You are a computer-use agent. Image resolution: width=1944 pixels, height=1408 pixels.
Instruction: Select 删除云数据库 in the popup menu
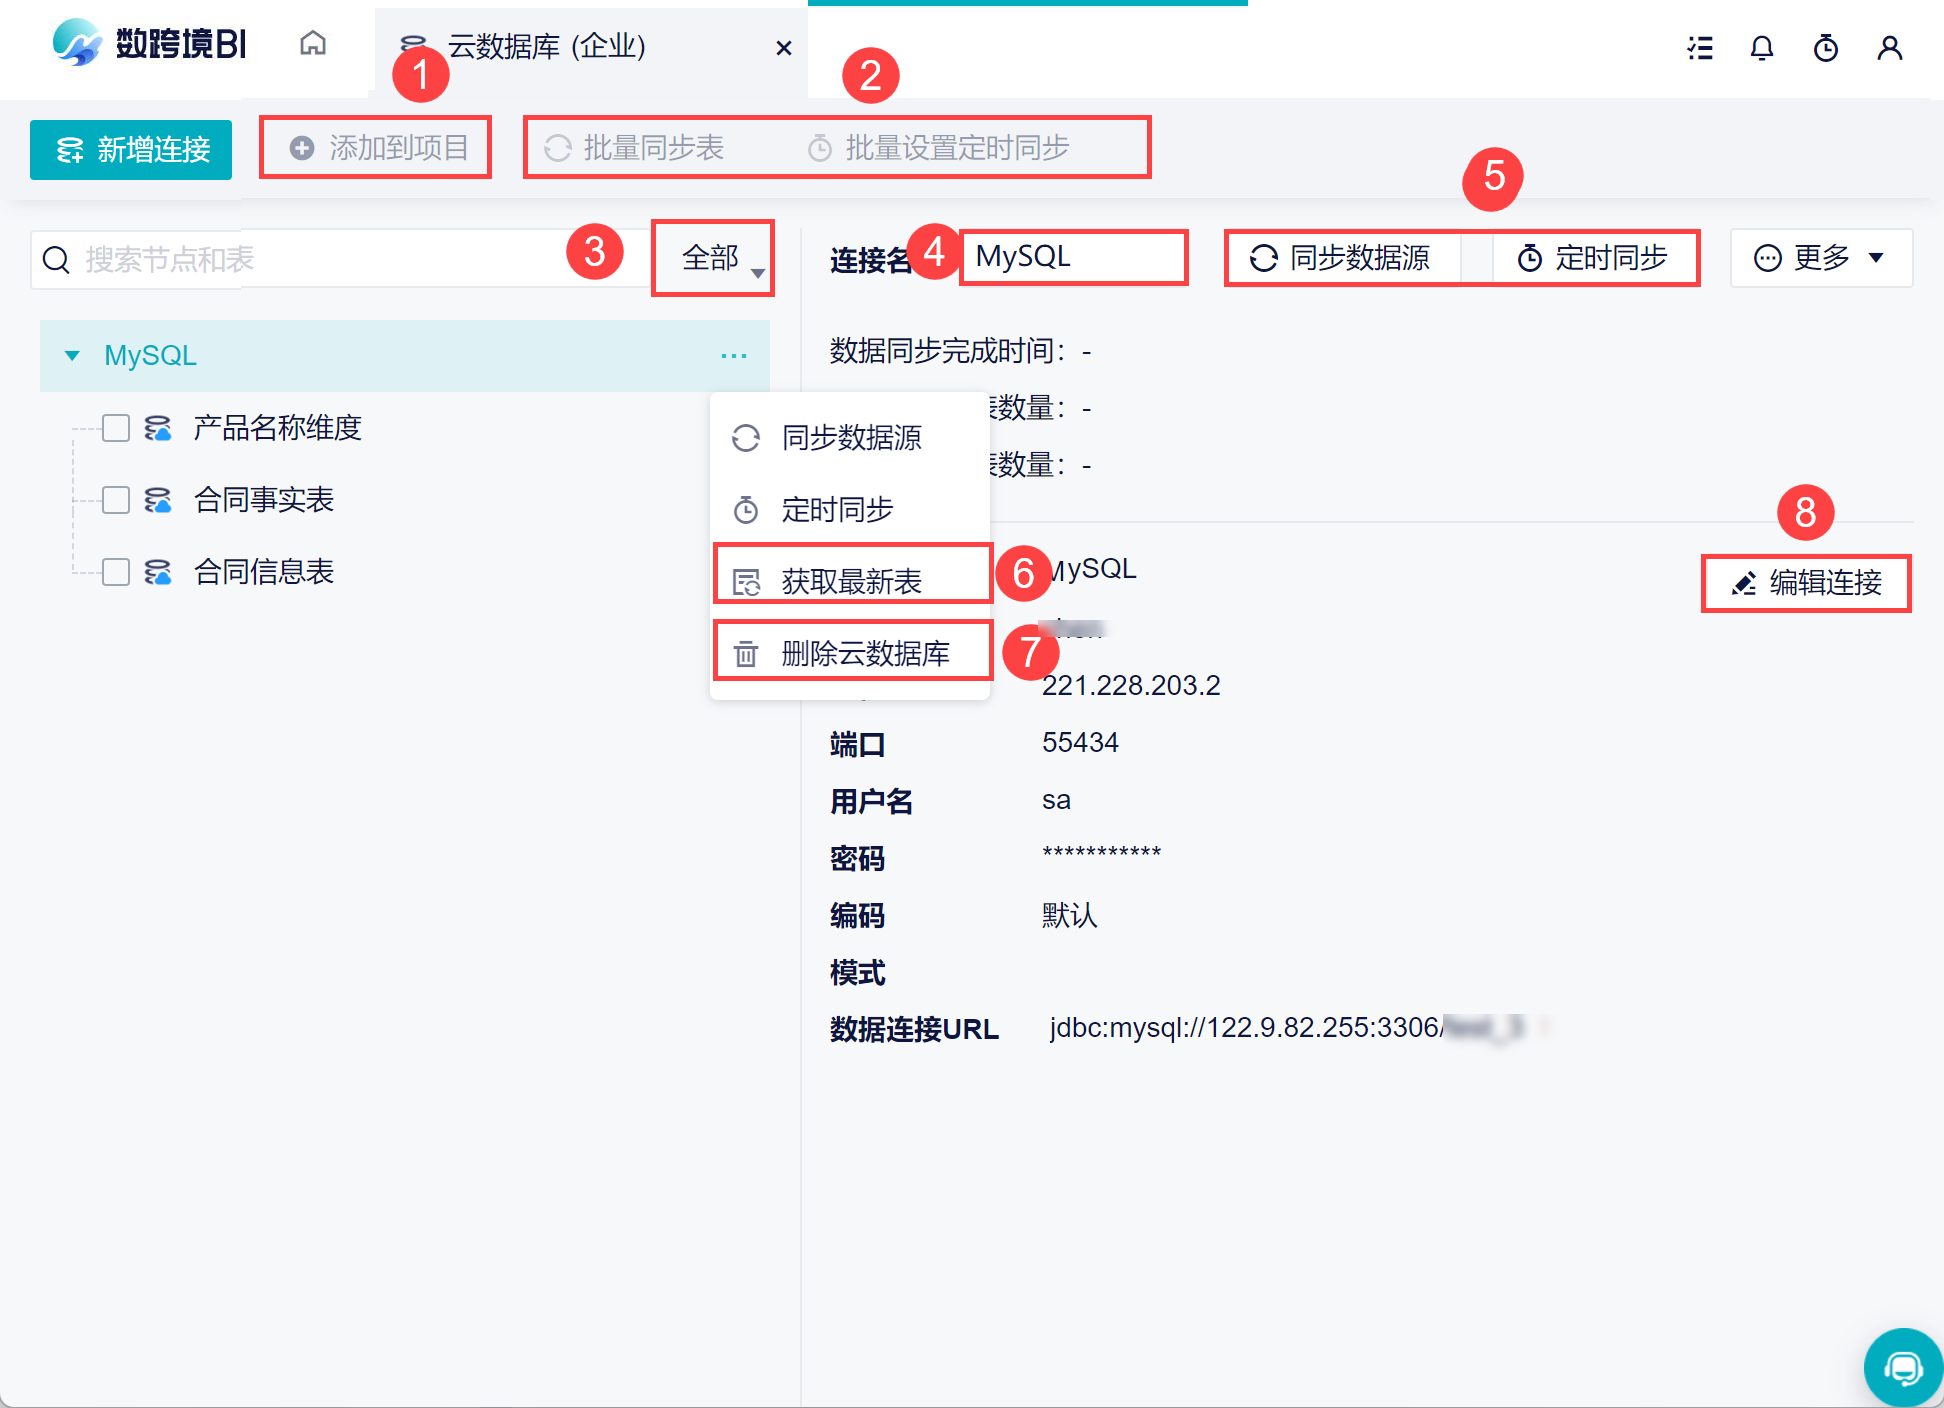coord(864,653)
